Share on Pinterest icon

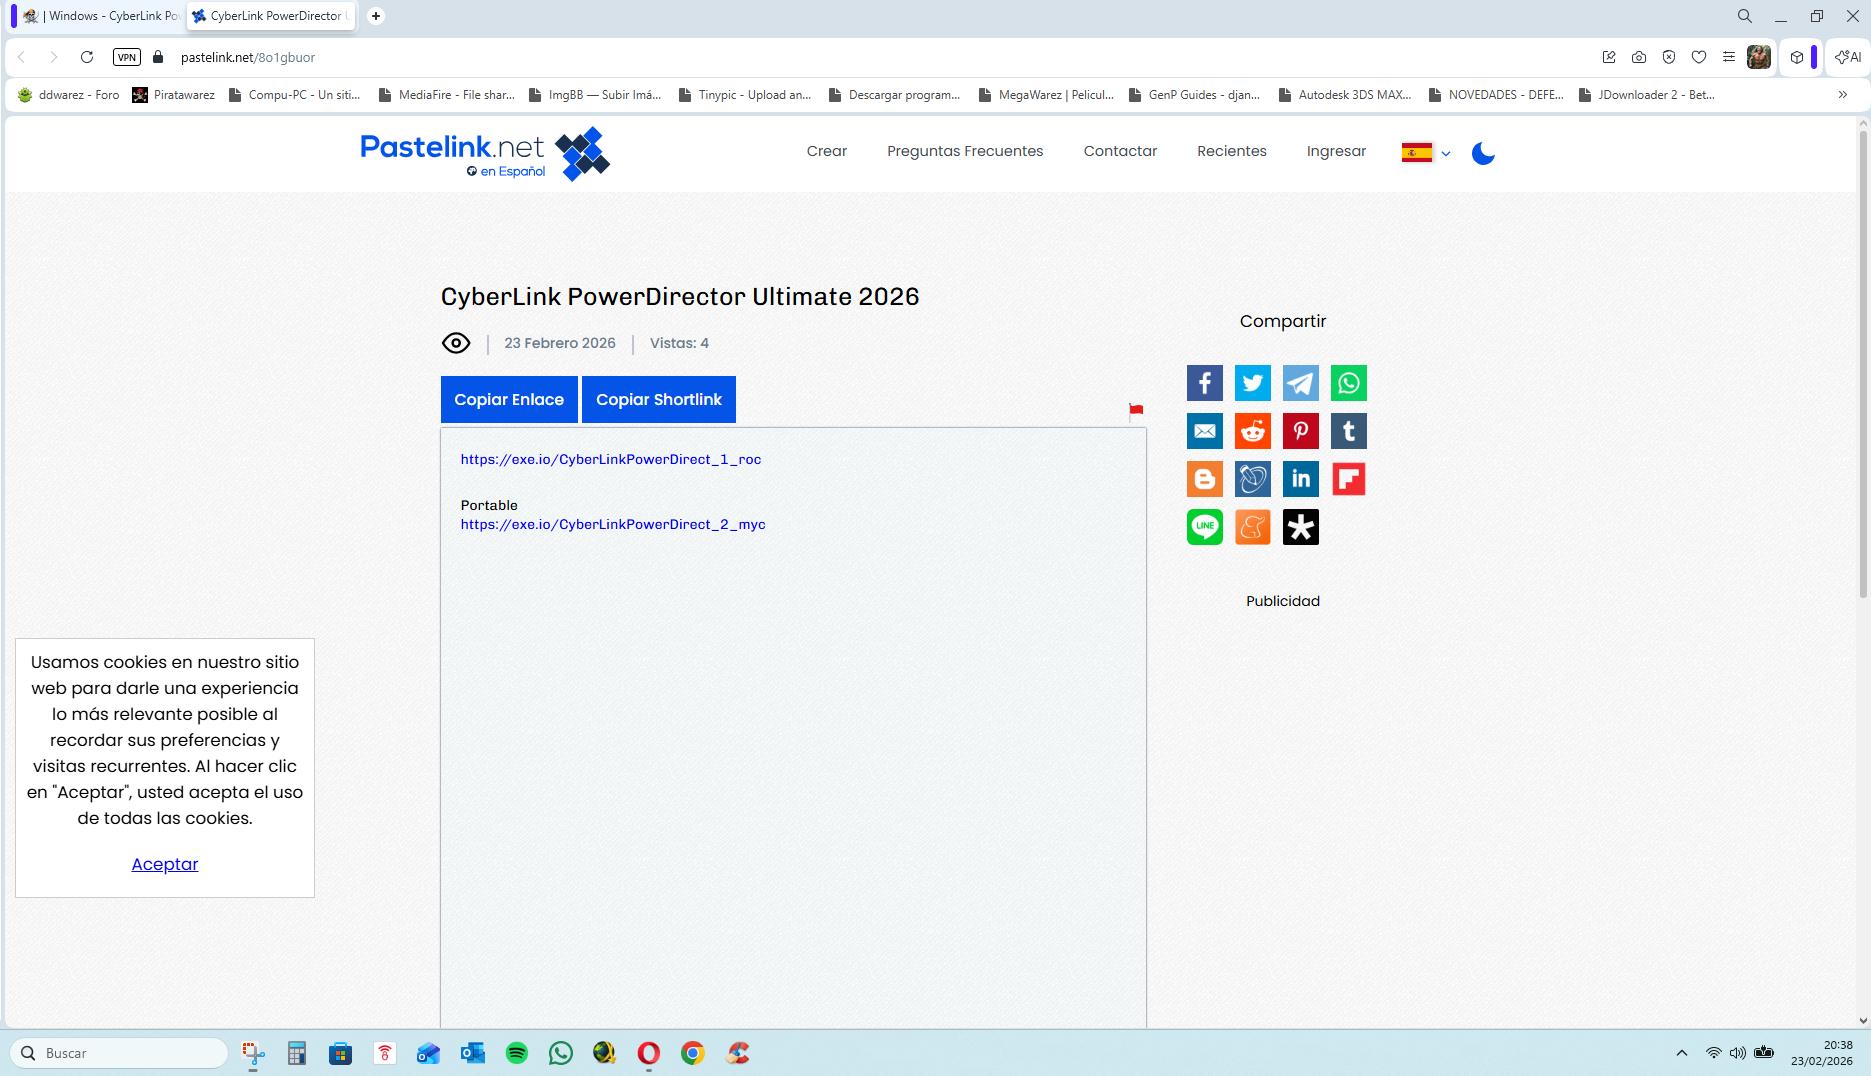click(x=1300, y=431)
